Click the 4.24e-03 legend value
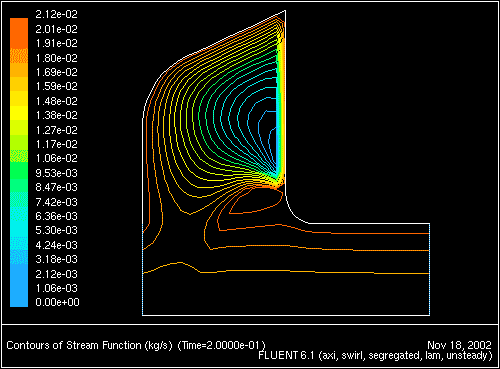The height and width of the screenshot is (369, 500). [x=56, y=245]
